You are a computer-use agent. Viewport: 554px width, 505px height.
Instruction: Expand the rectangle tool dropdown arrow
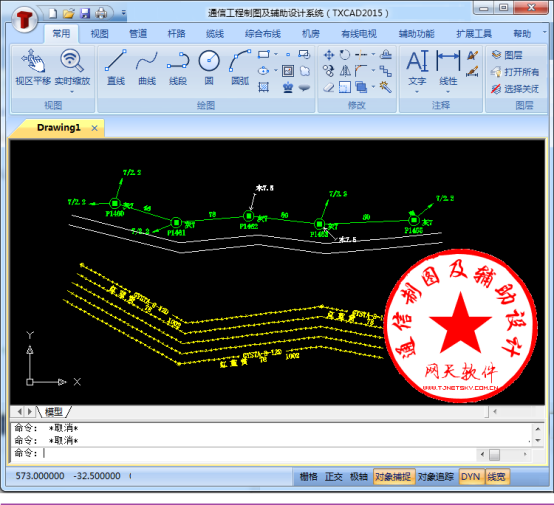(x=276, y=54)
